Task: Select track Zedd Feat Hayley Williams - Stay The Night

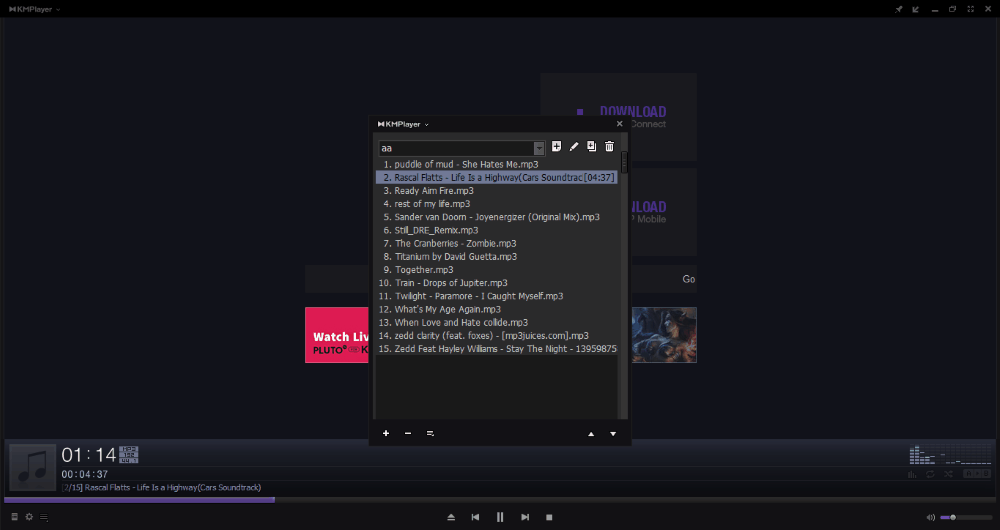Action: (496, 349)
